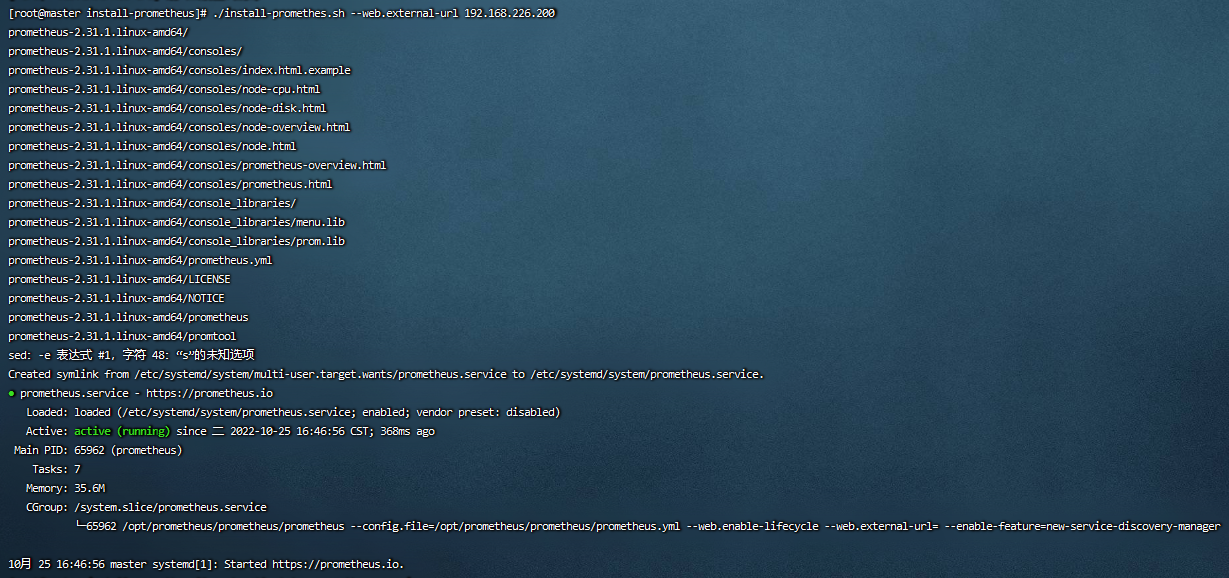Click the consoles/prometheus-overview.html line
Viewport: 1229px width, 578px height.
click(197, 165)
